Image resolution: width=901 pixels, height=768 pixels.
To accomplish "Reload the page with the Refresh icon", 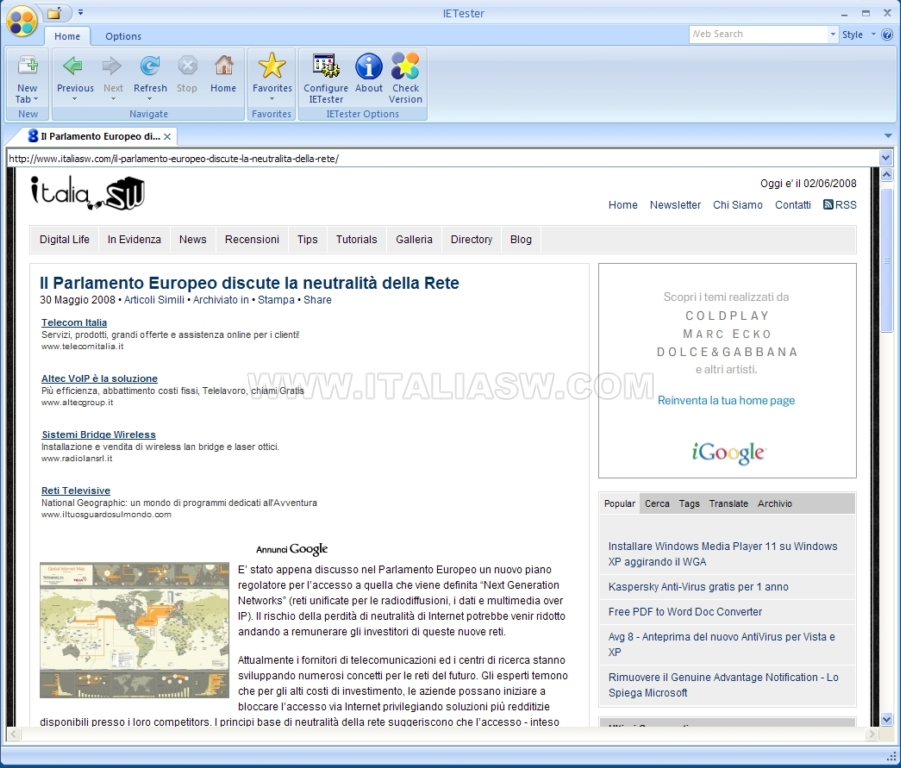I will pyautogui.click(x=150, y=66).
